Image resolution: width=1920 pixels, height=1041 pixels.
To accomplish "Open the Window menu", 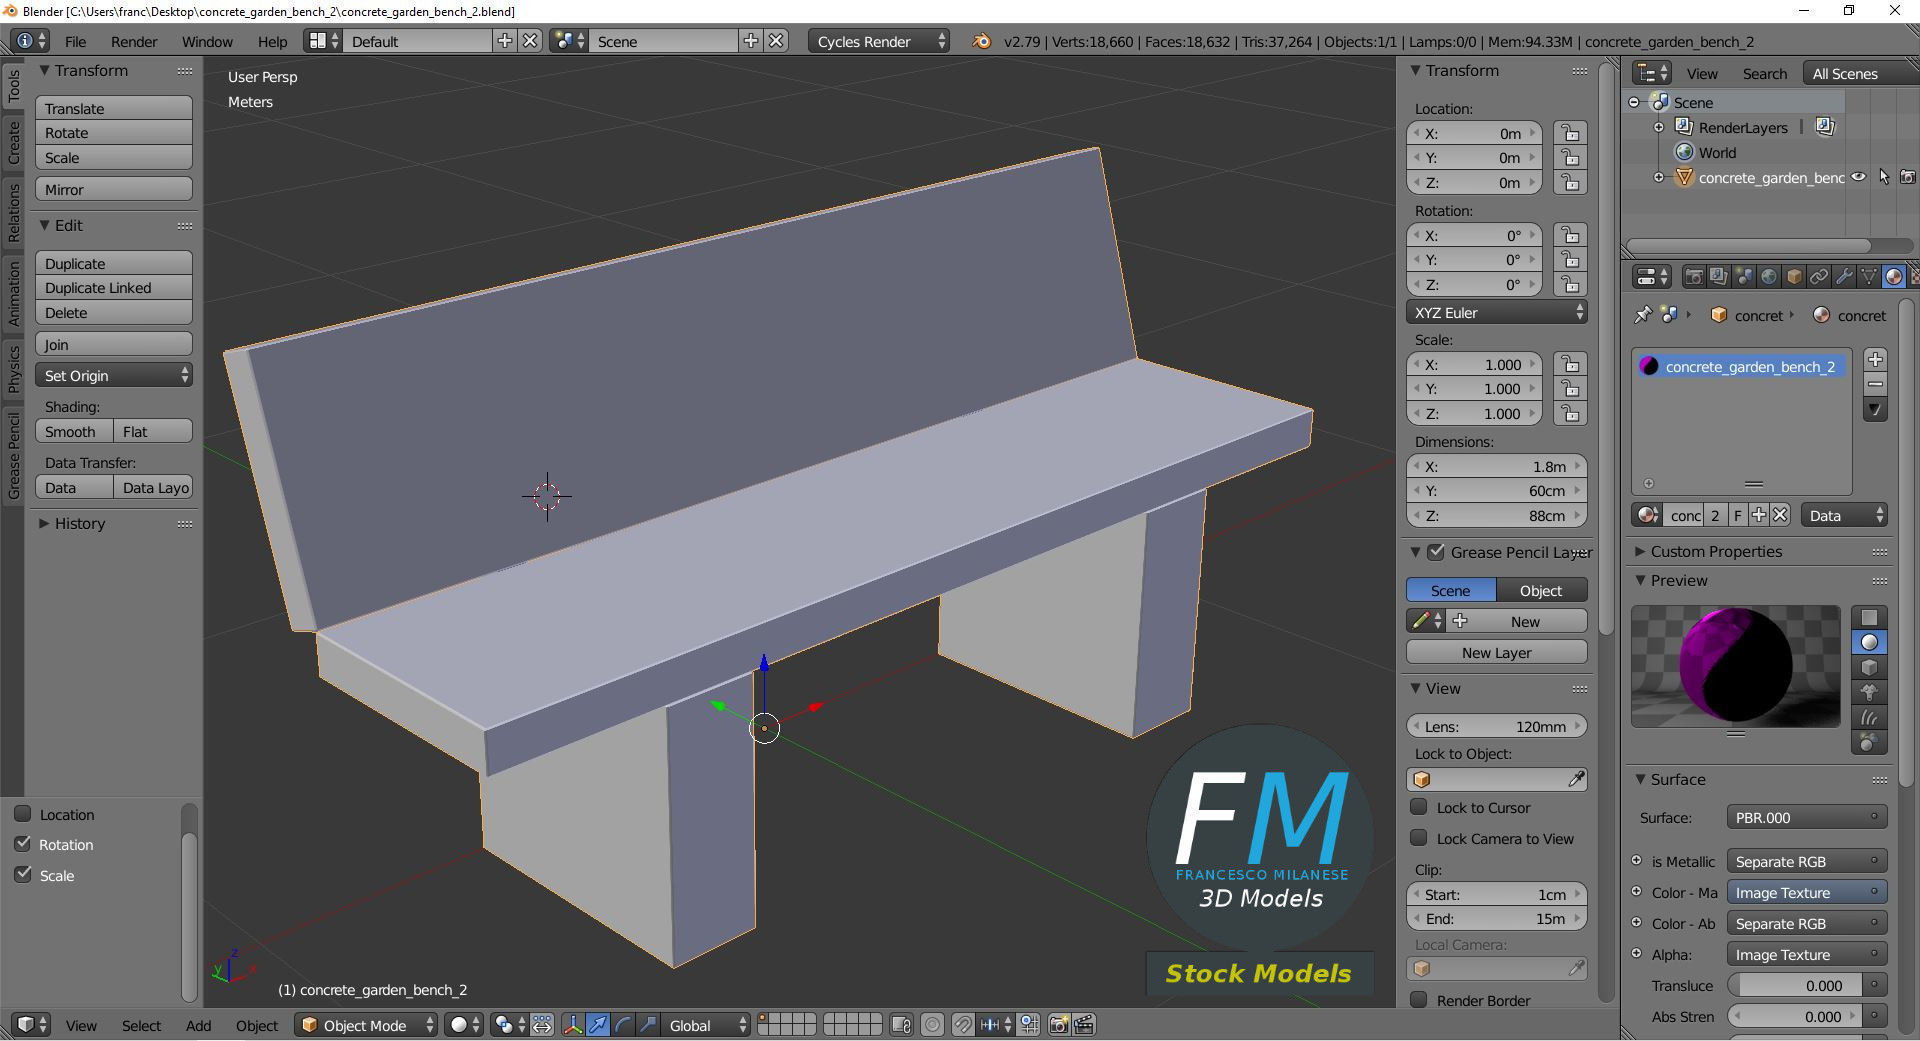I will [207, 41].
